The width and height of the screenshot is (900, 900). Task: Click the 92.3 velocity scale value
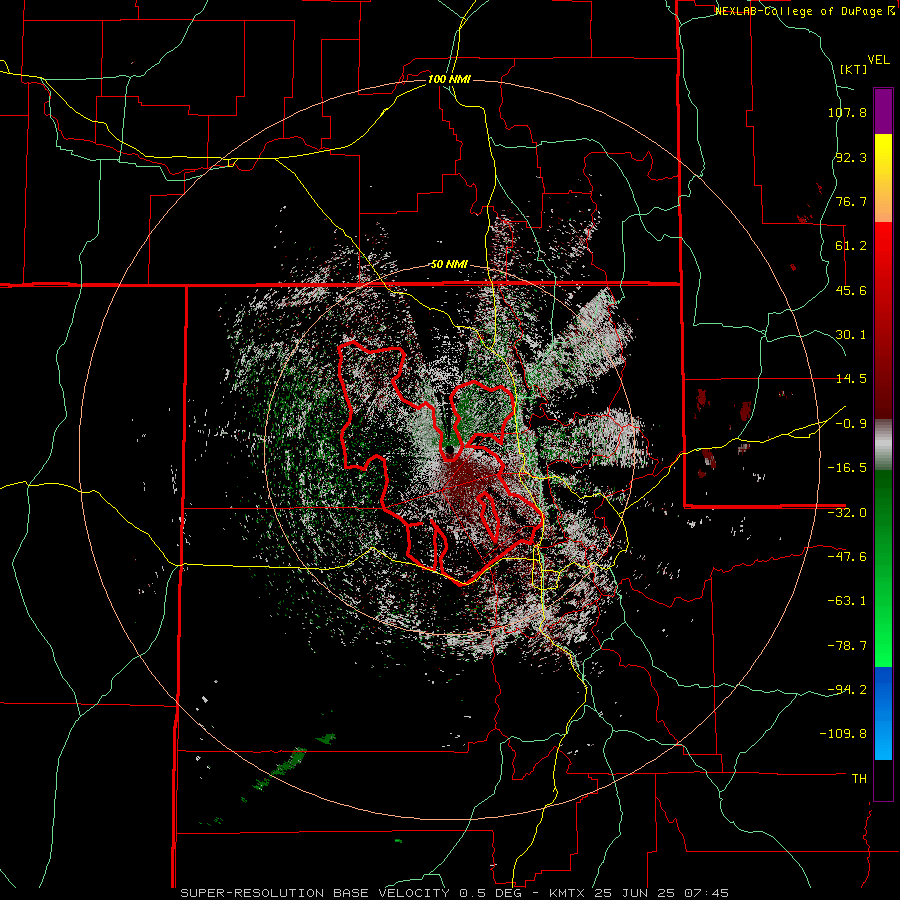(x=851, y=157)
